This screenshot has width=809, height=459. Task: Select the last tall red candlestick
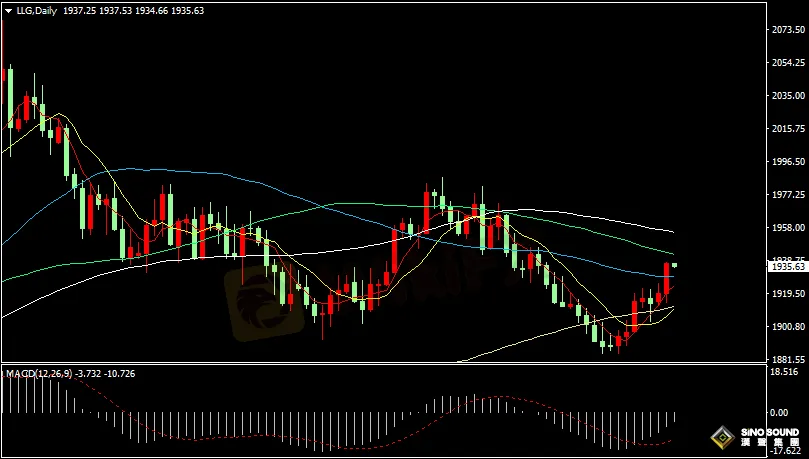667,277
